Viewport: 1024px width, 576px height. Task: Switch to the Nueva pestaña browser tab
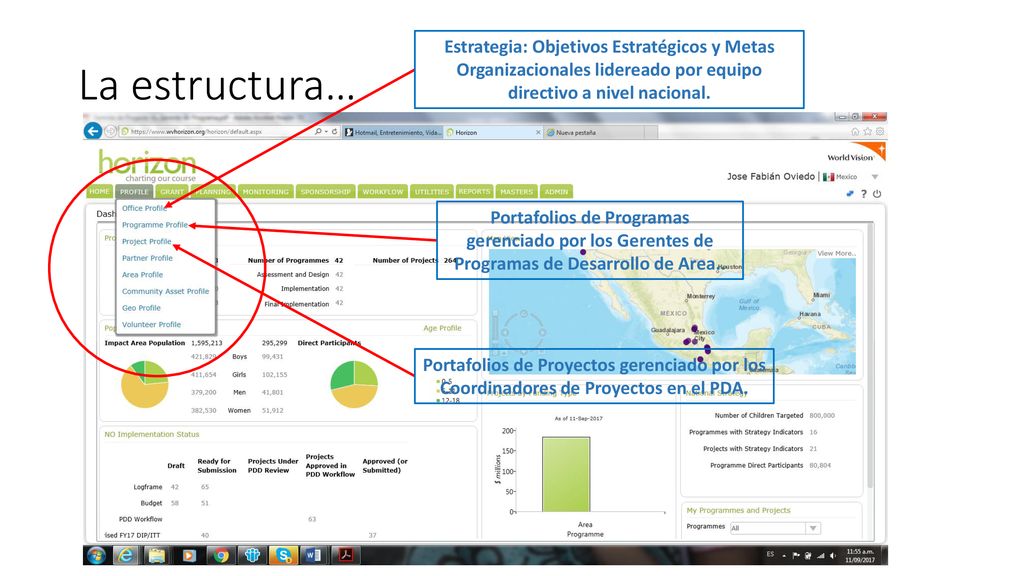pos(594,132)
